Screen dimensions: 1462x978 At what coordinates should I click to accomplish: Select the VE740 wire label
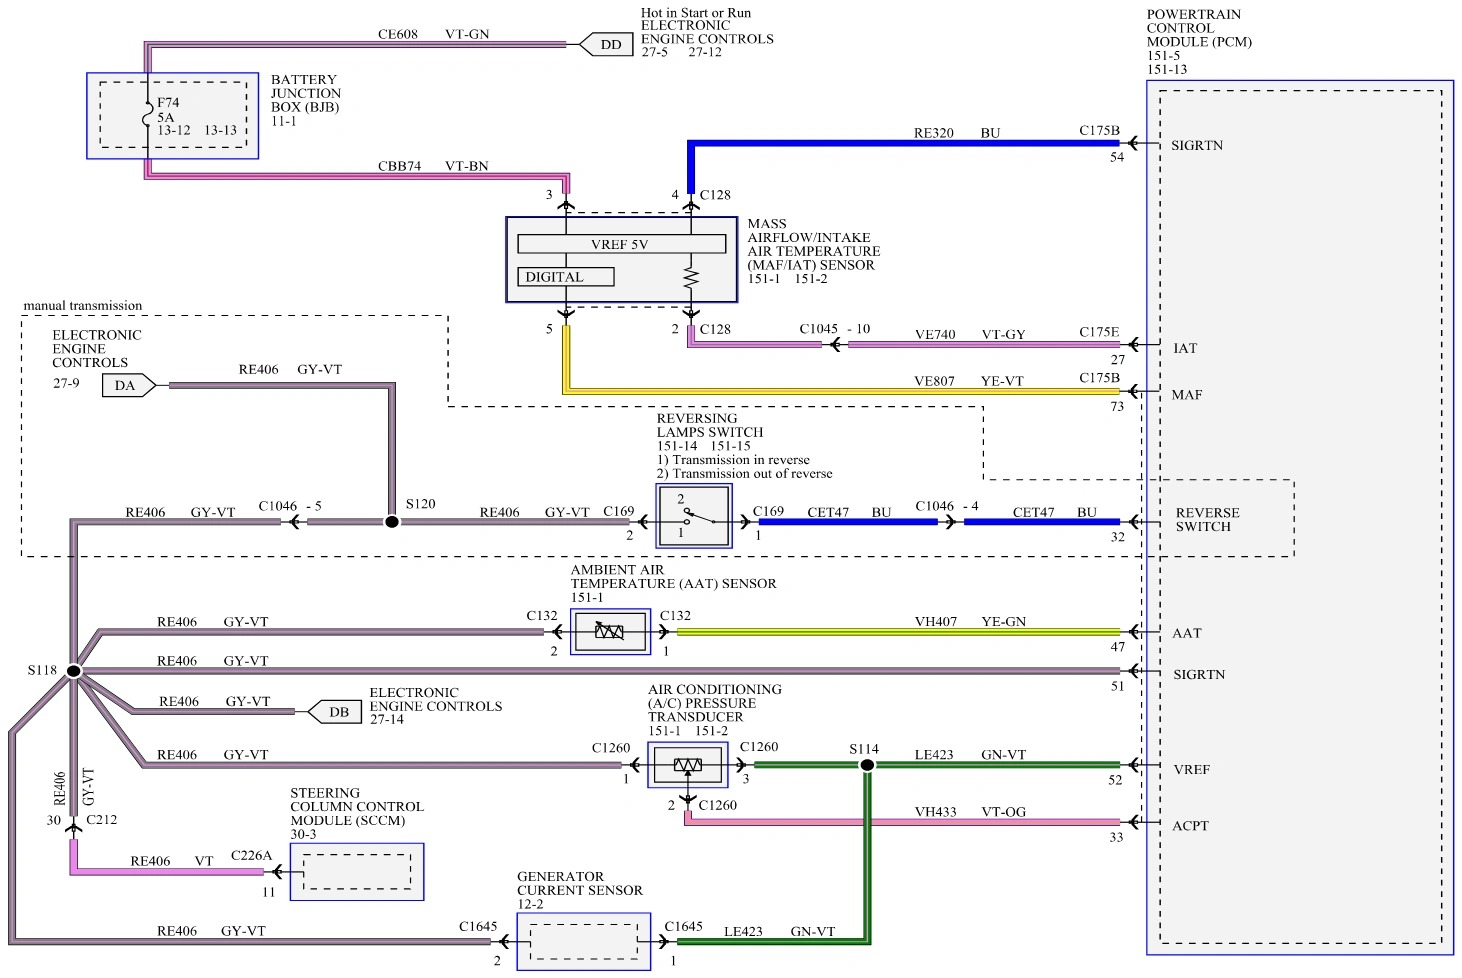click(x=935, y=335)
